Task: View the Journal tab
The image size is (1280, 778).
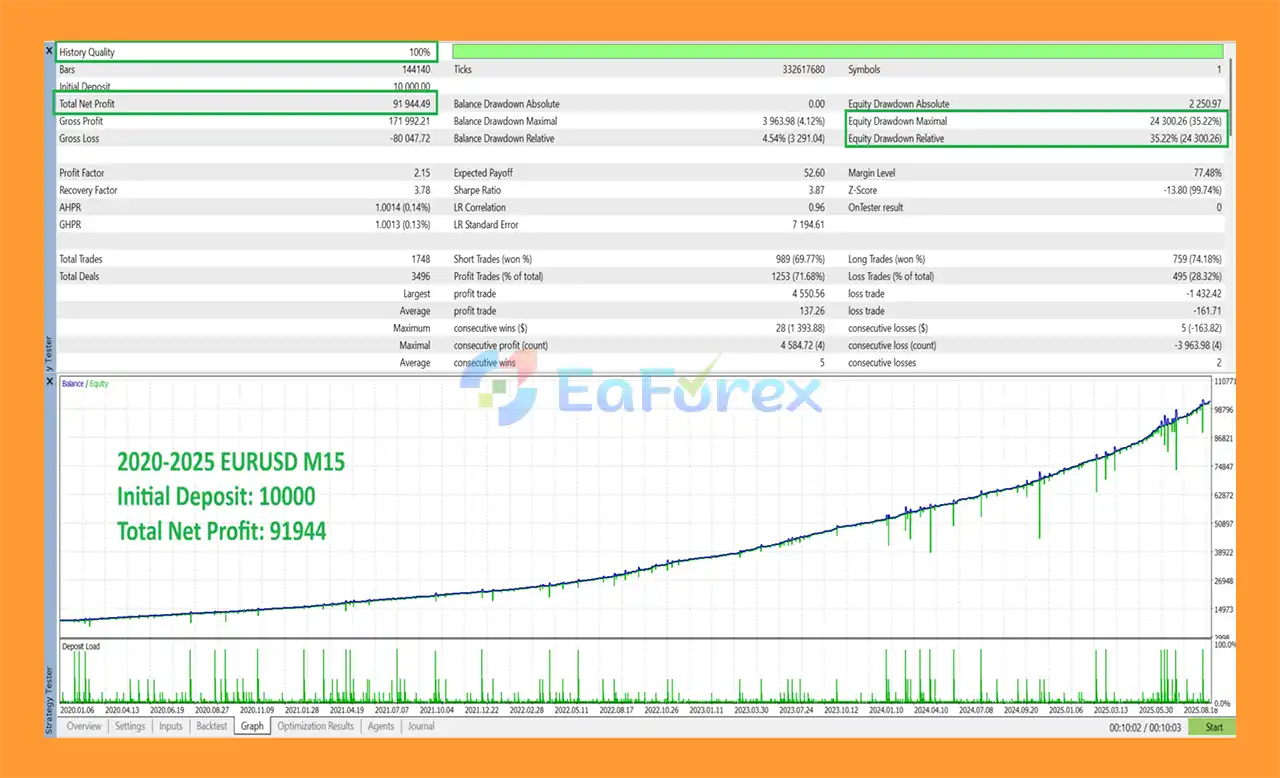Action: (x=421, y=726)
